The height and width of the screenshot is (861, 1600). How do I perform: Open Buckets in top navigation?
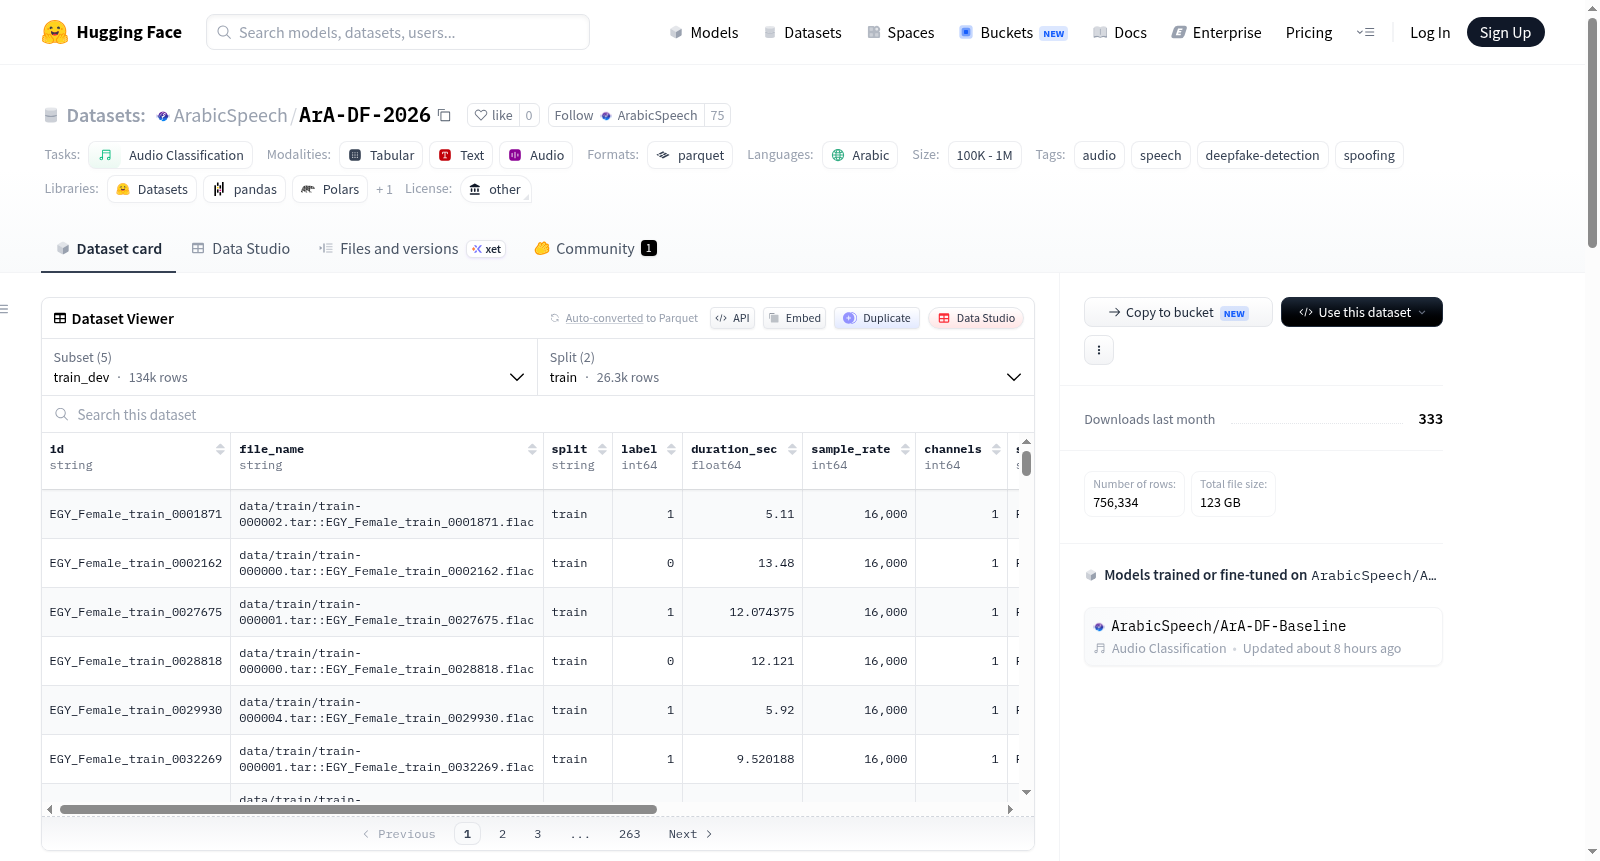click(1013, 32)
